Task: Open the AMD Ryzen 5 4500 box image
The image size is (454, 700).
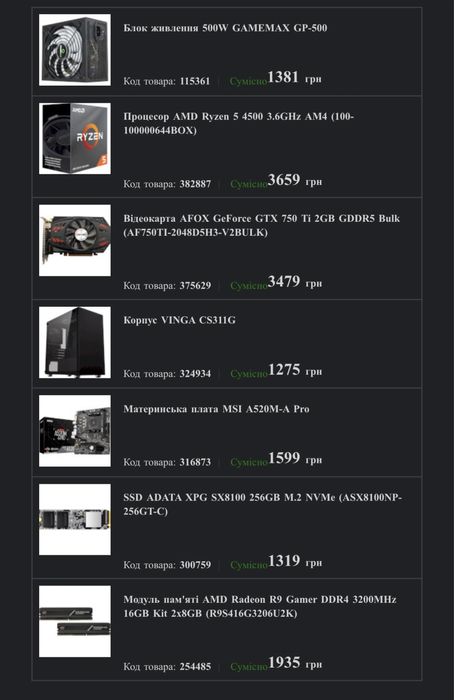Action: pos(75,138)
